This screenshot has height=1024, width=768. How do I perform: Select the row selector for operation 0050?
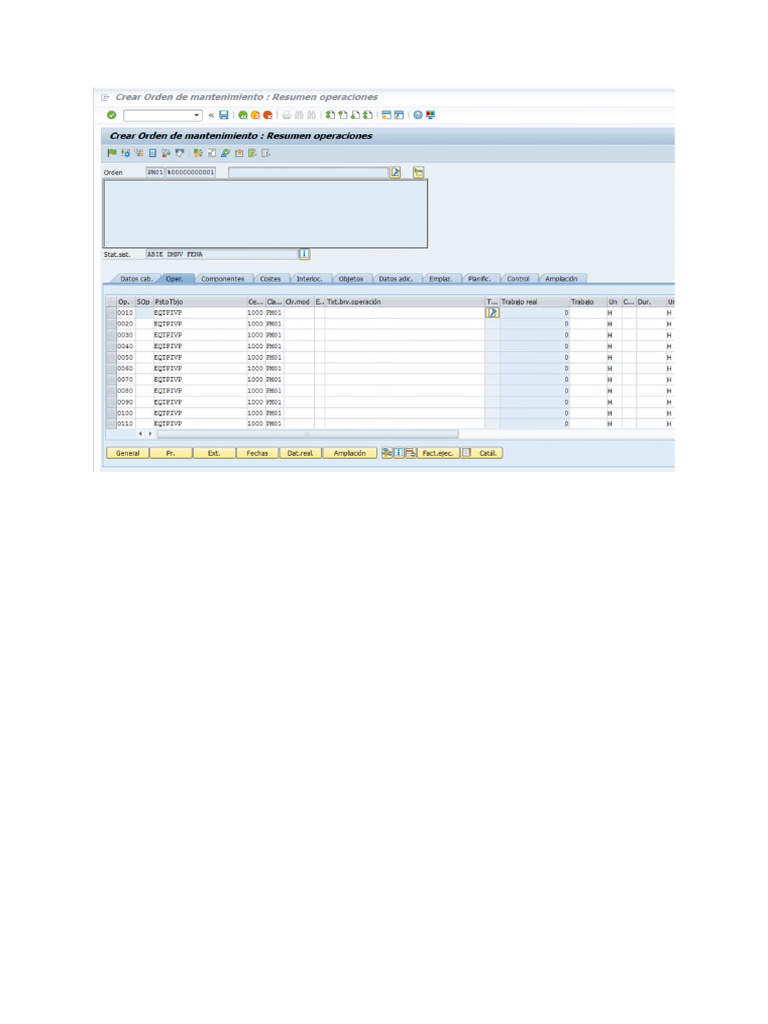111,357
